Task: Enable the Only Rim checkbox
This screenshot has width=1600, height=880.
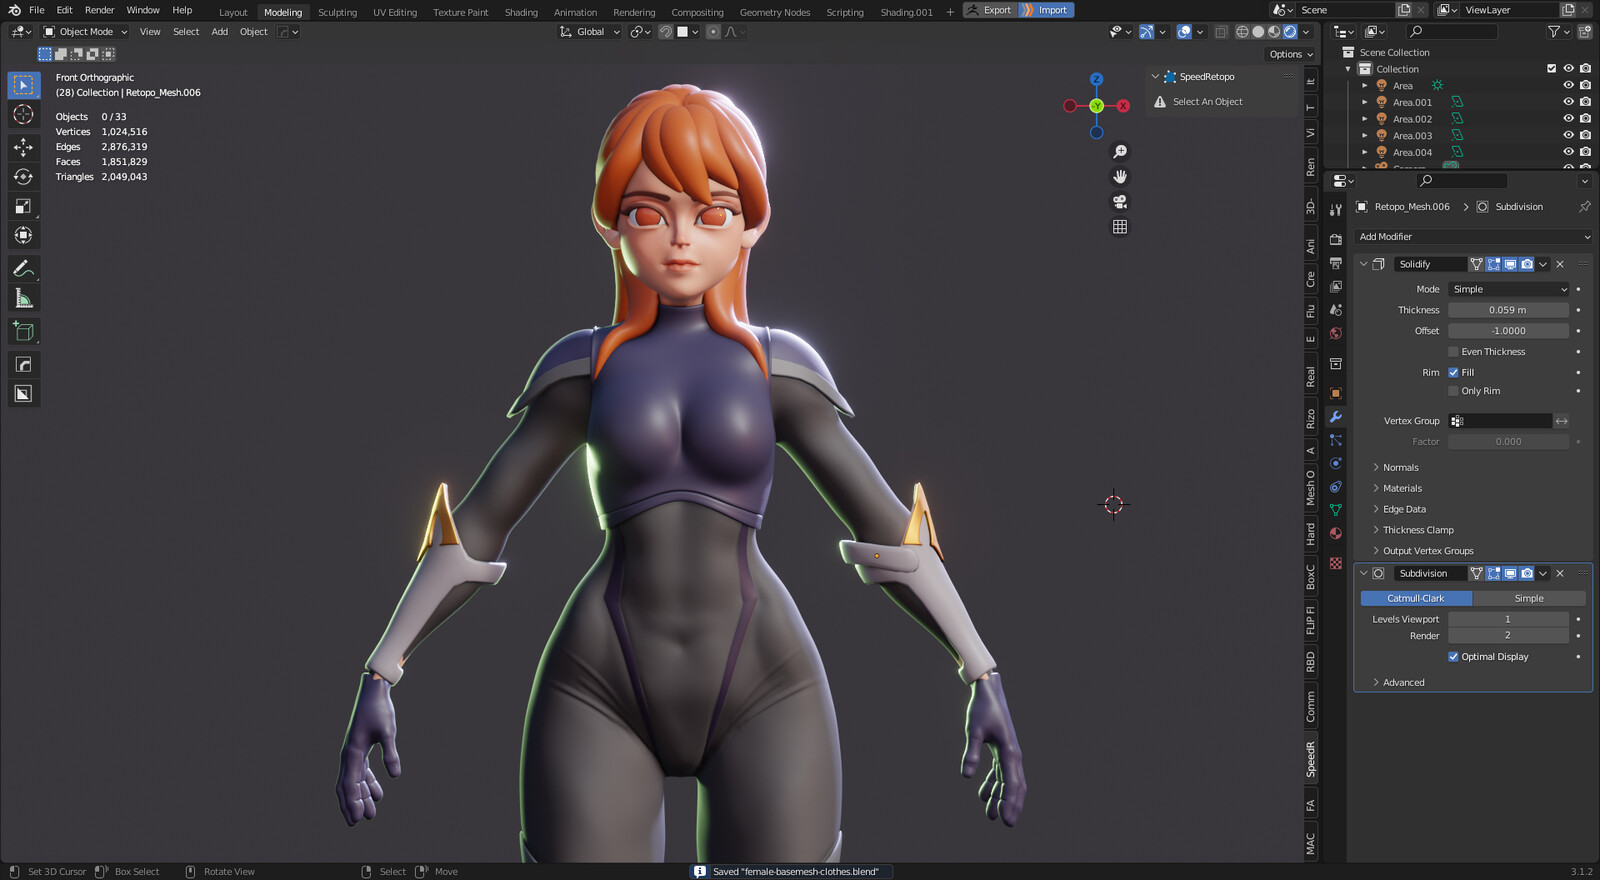Action: (1453, 391)
